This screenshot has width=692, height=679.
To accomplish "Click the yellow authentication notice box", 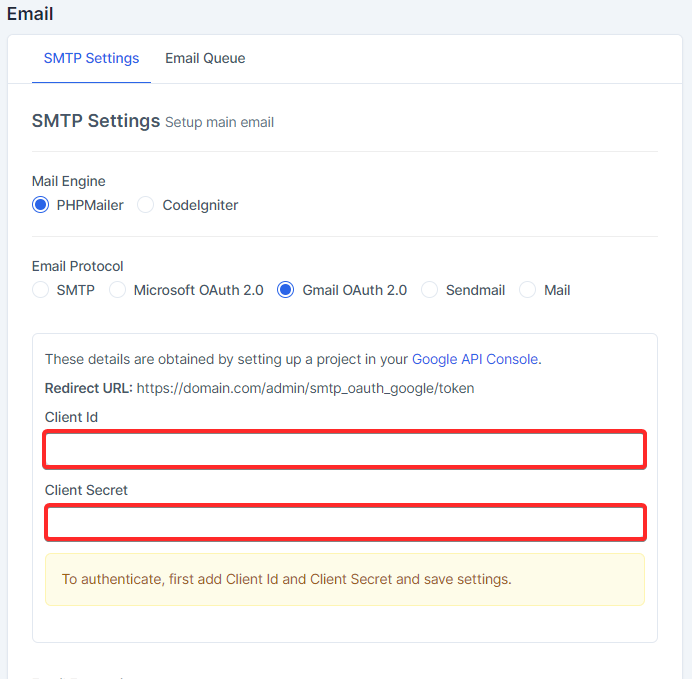I will click(345, 579).
